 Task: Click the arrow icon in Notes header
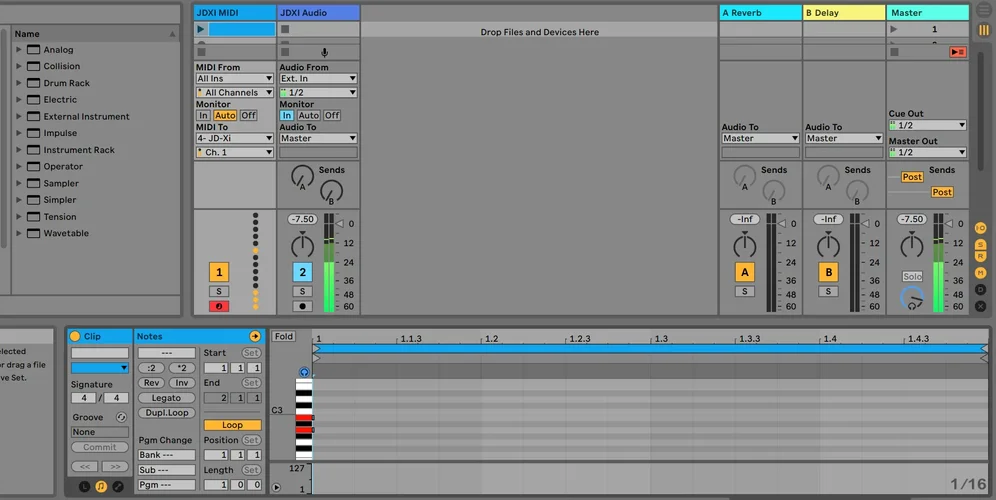point(254,337)
